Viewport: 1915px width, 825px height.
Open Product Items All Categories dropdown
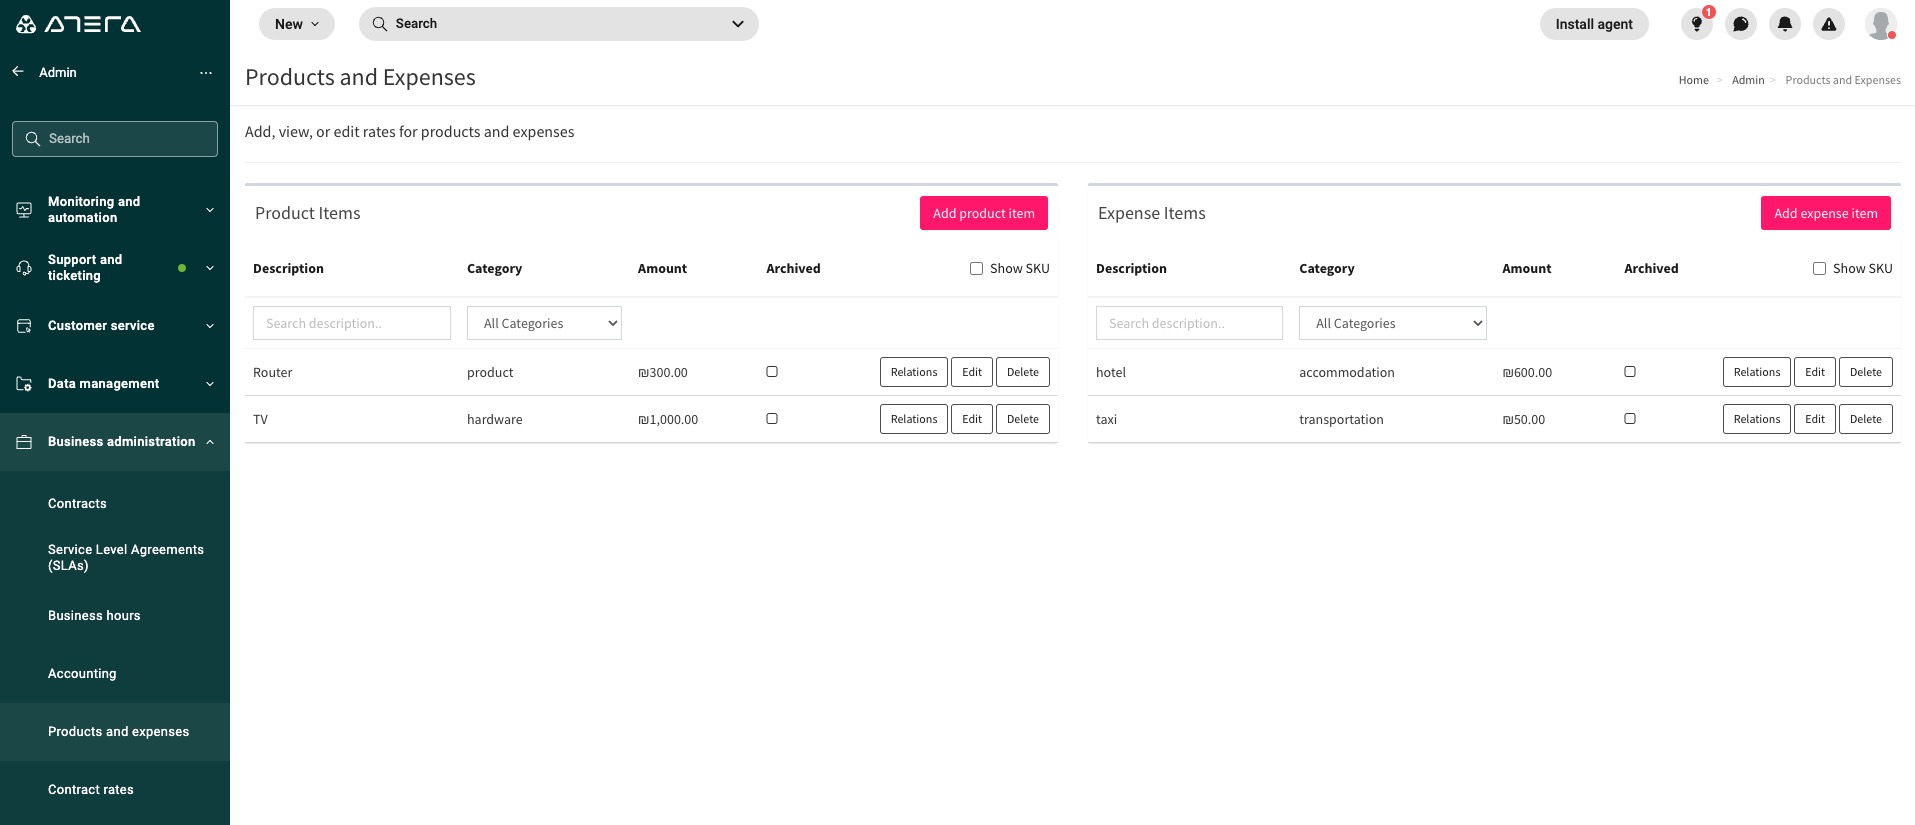(544, 323)
